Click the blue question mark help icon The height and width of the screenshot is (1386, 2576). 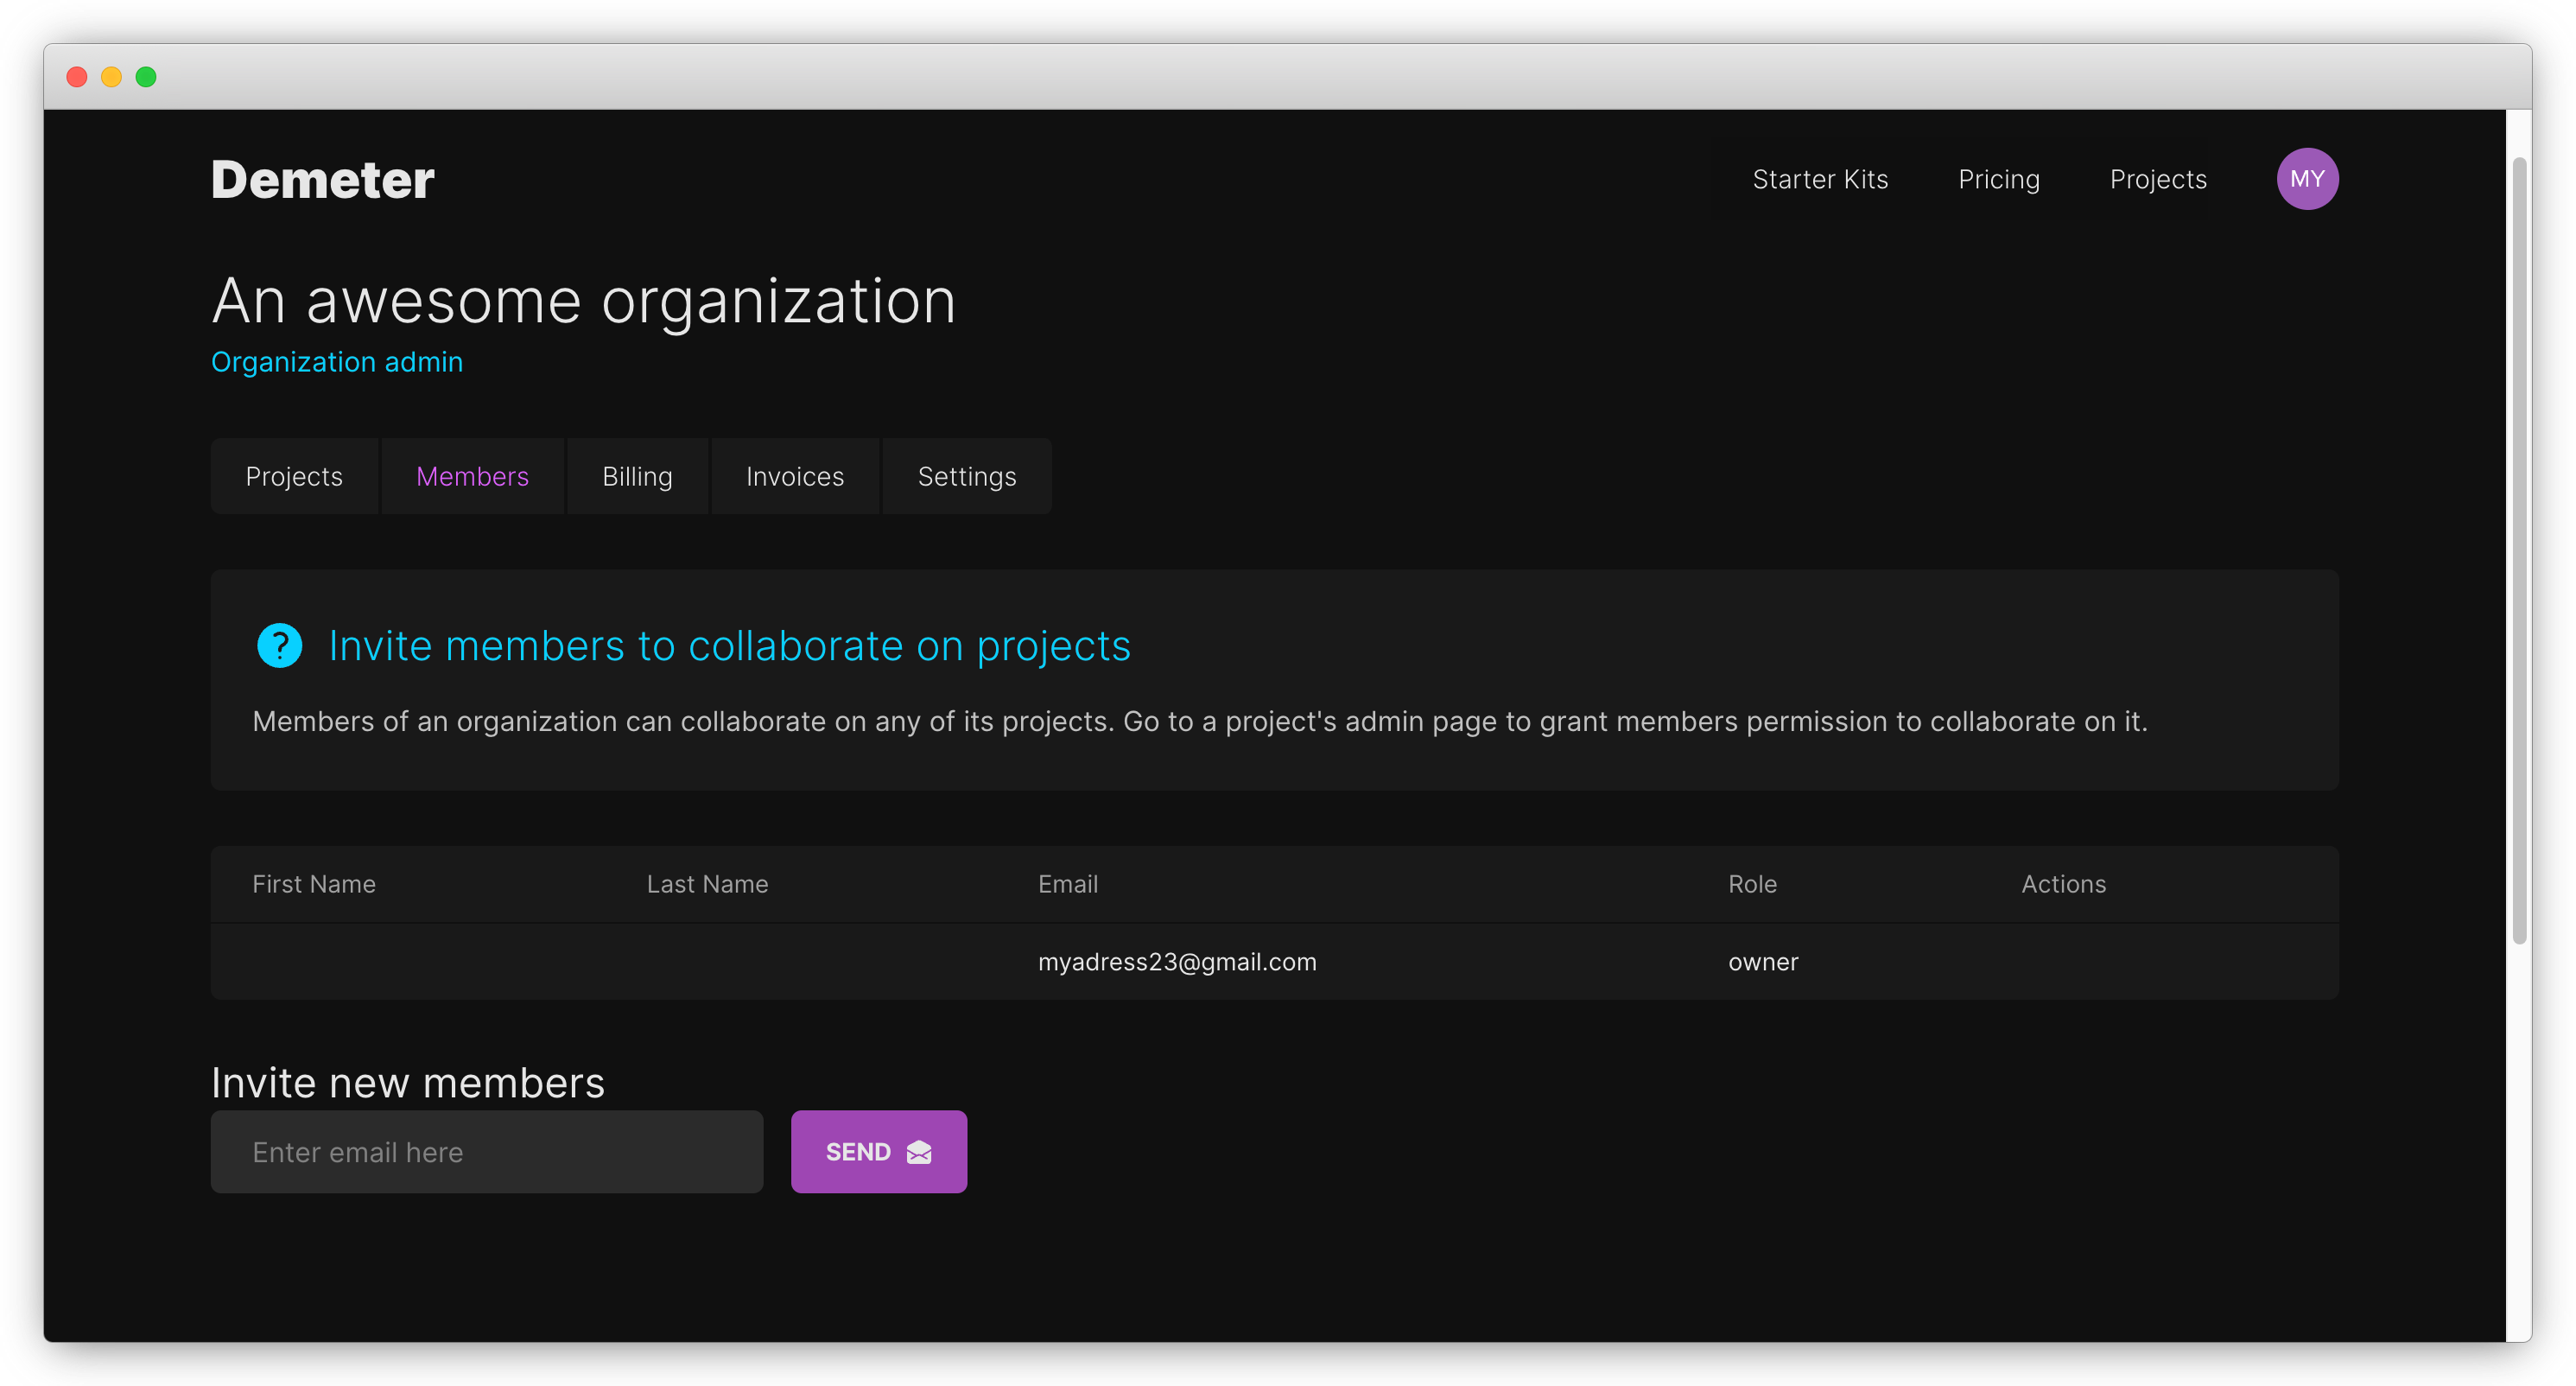(x=279, y=646)
